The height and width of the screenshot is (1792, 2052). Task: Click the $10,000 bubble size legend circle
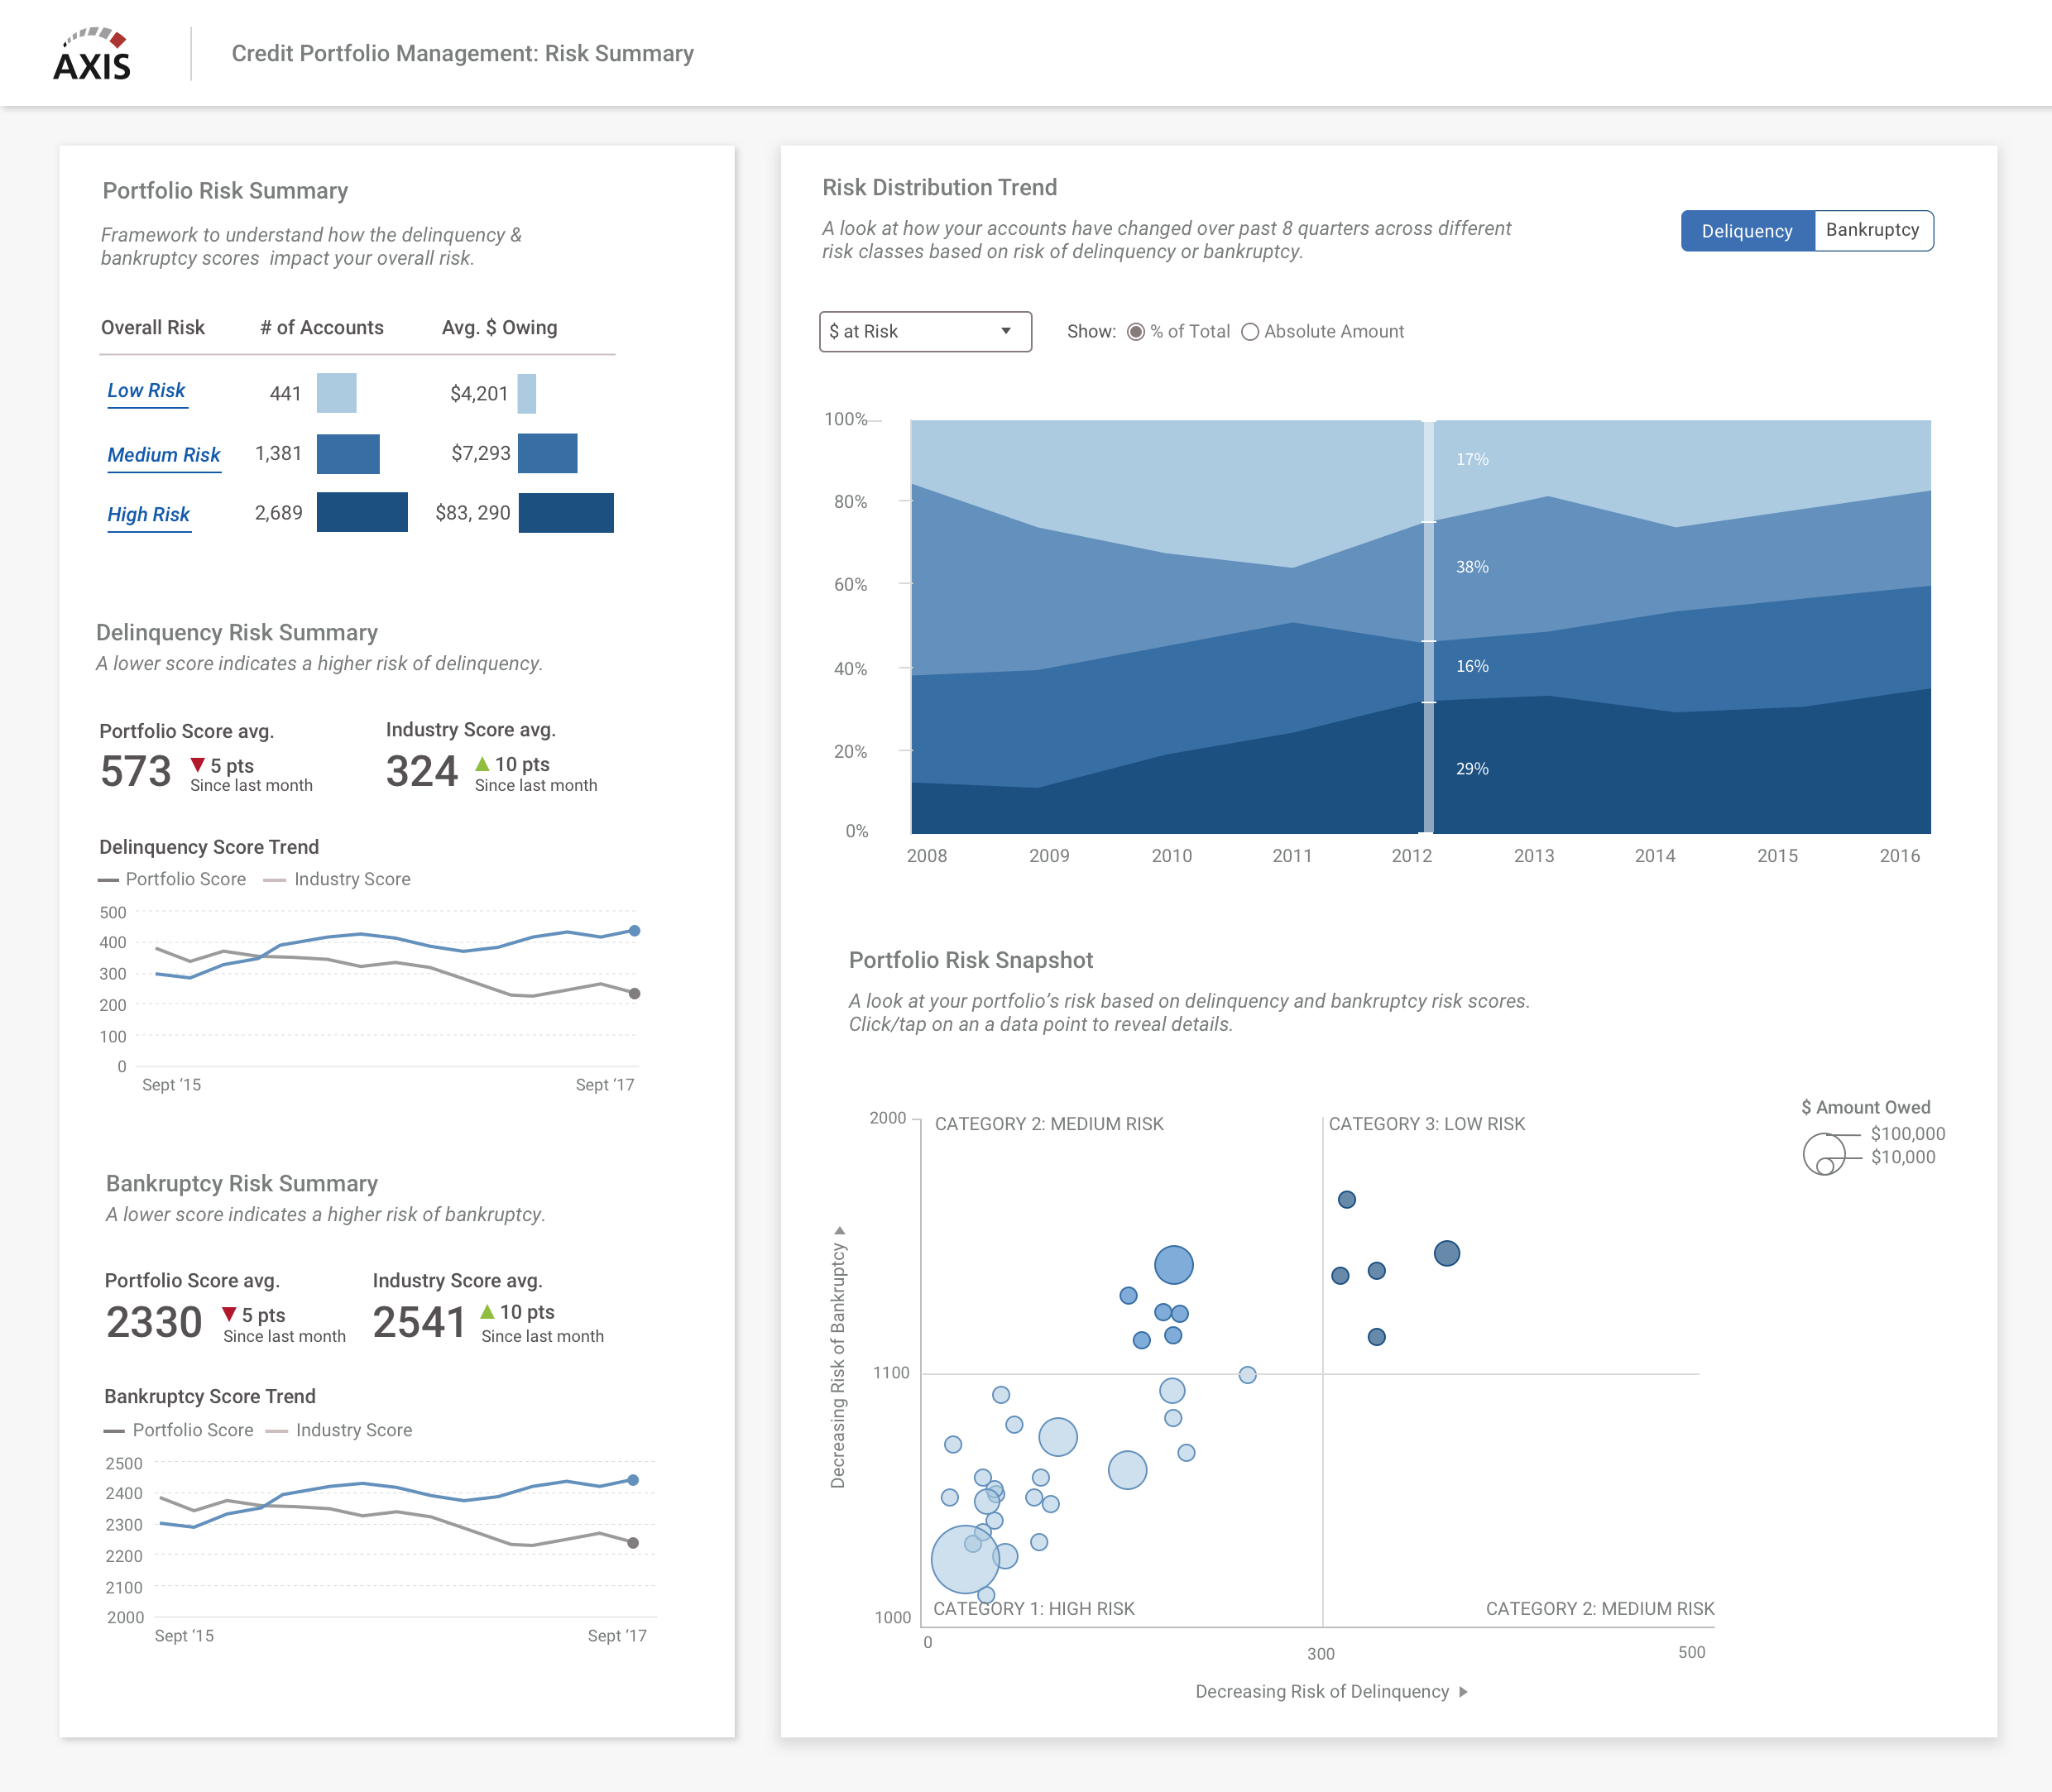[1826, 1169]
